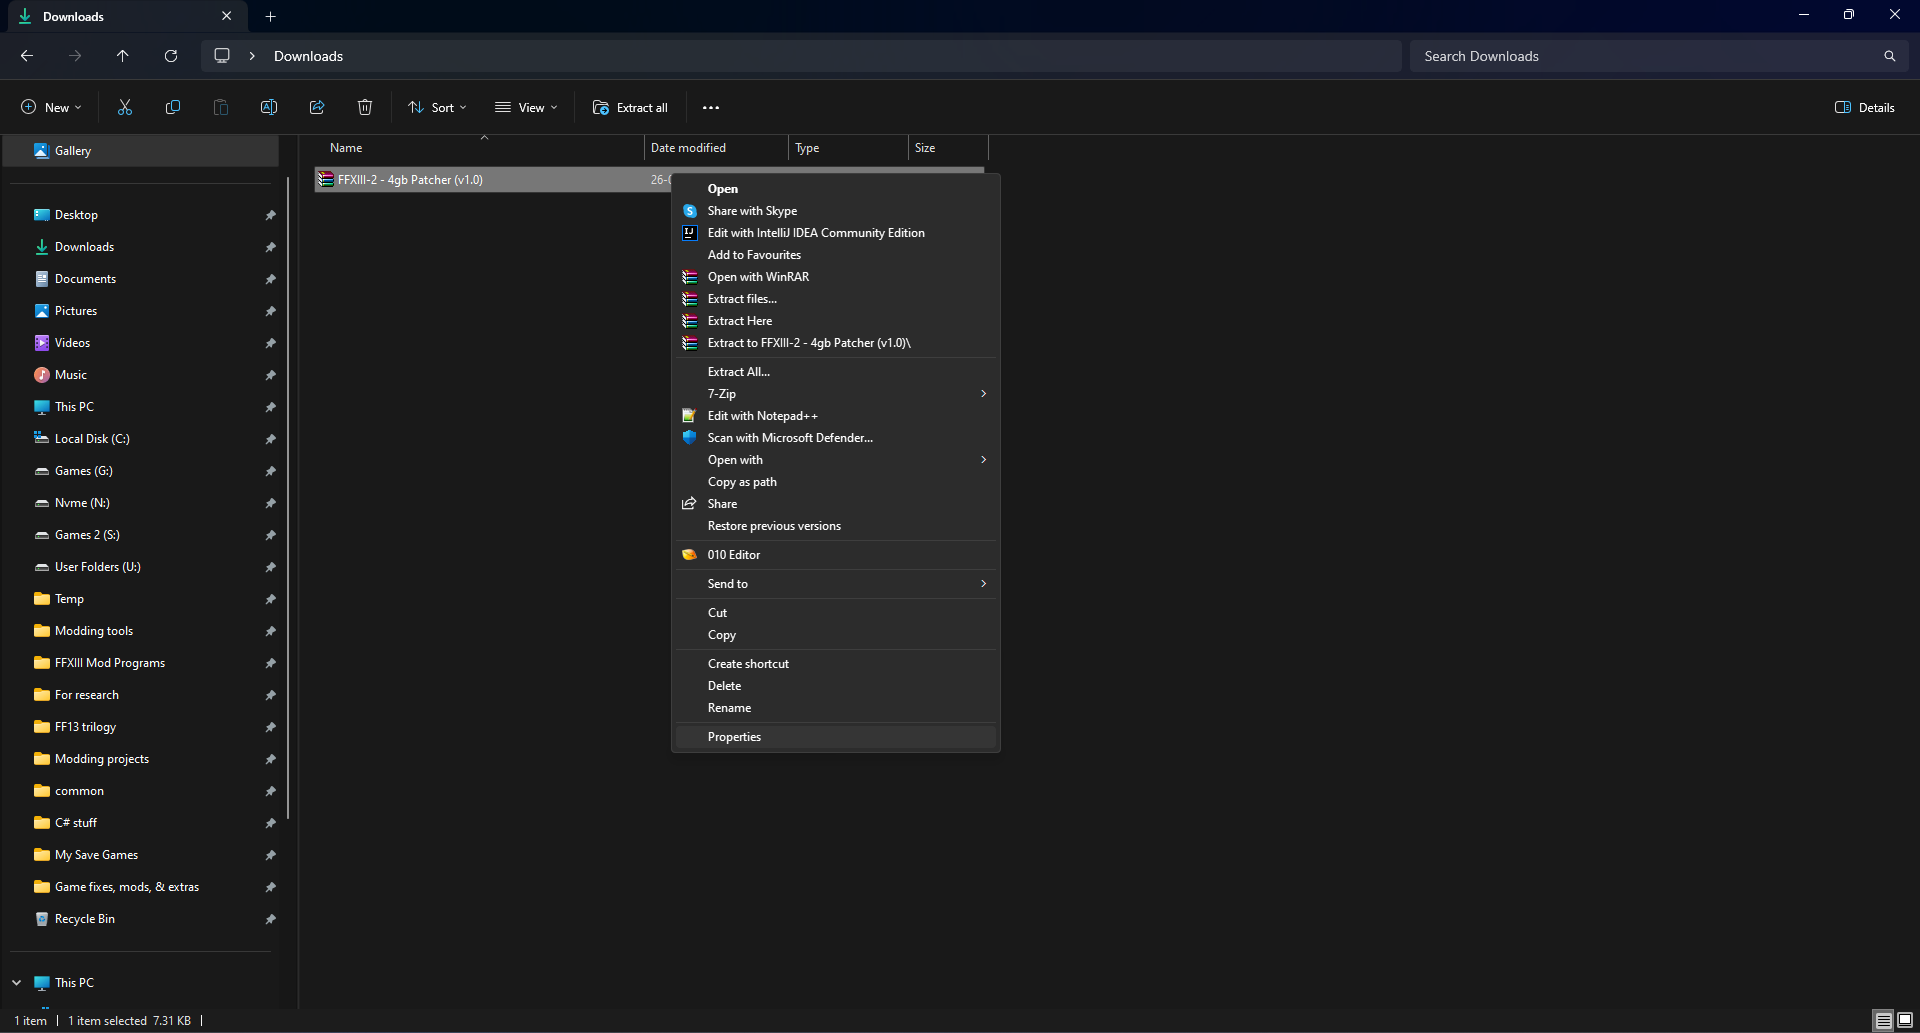Switch to large thumbnails view in status bar
1920x1033 pixels.
tap(1904, 1020)
